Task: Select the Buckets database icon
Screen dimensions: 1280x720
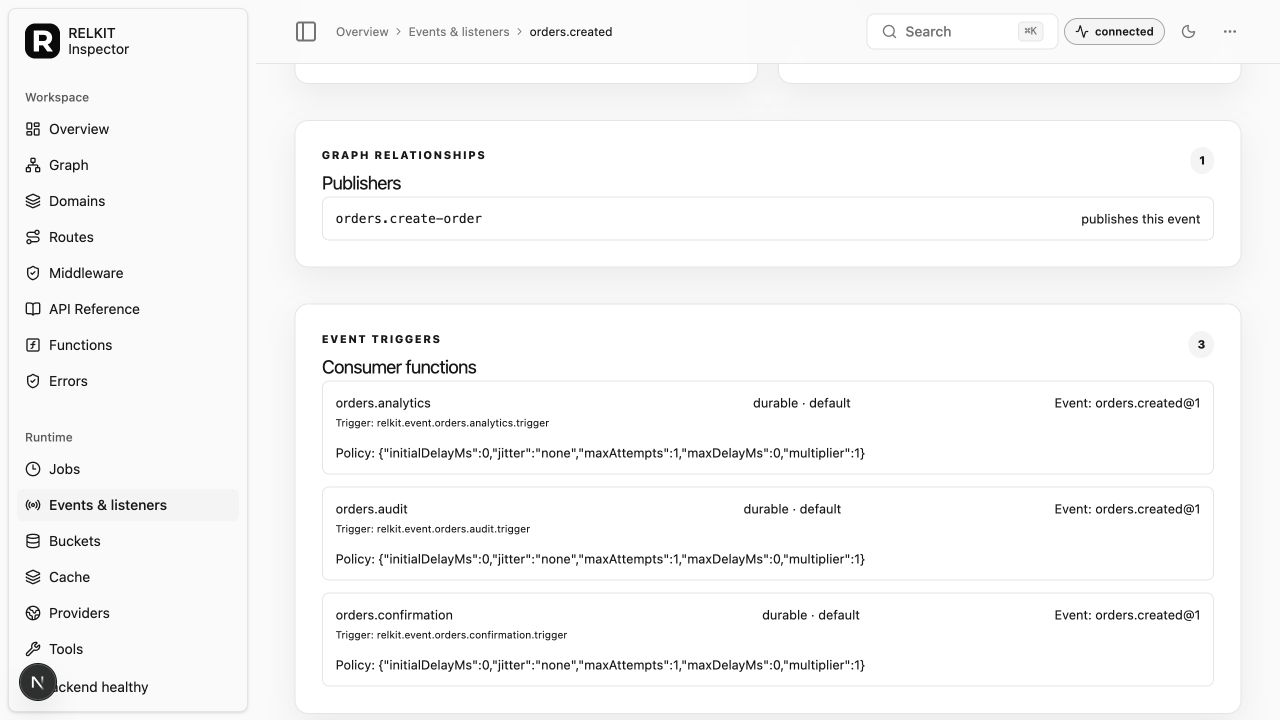Action: pos(33,541)
